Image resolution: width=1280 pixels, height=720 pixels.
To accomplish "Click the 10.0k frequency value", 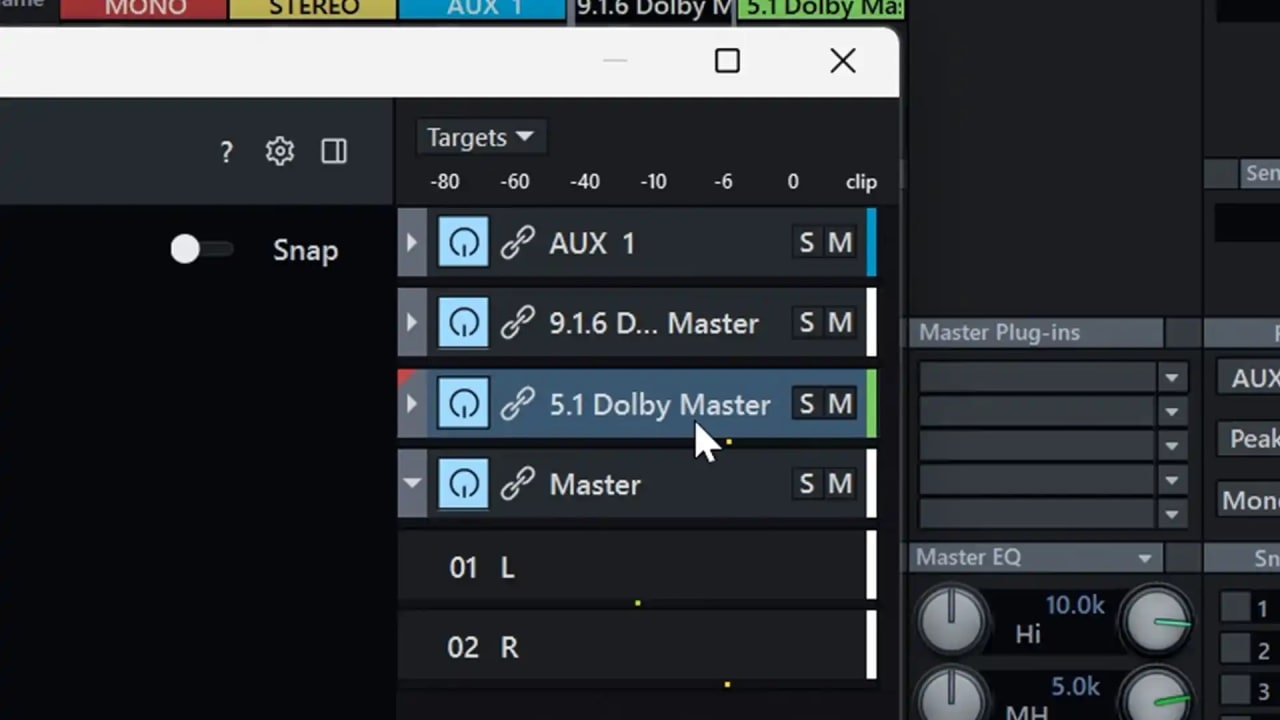I will [1075, 605].
